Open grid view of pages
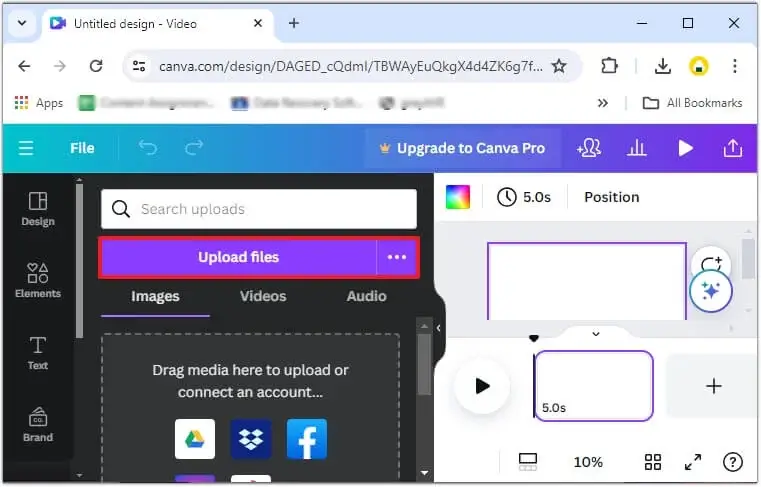 pos(653,462)
